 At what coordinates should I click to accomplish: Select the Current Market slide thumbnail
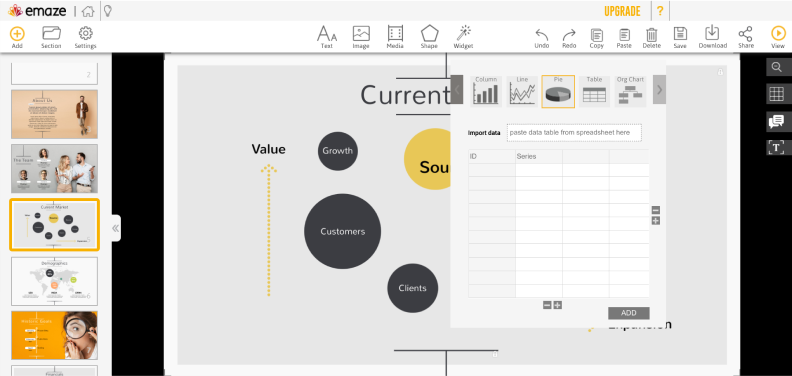coord(55,224)
